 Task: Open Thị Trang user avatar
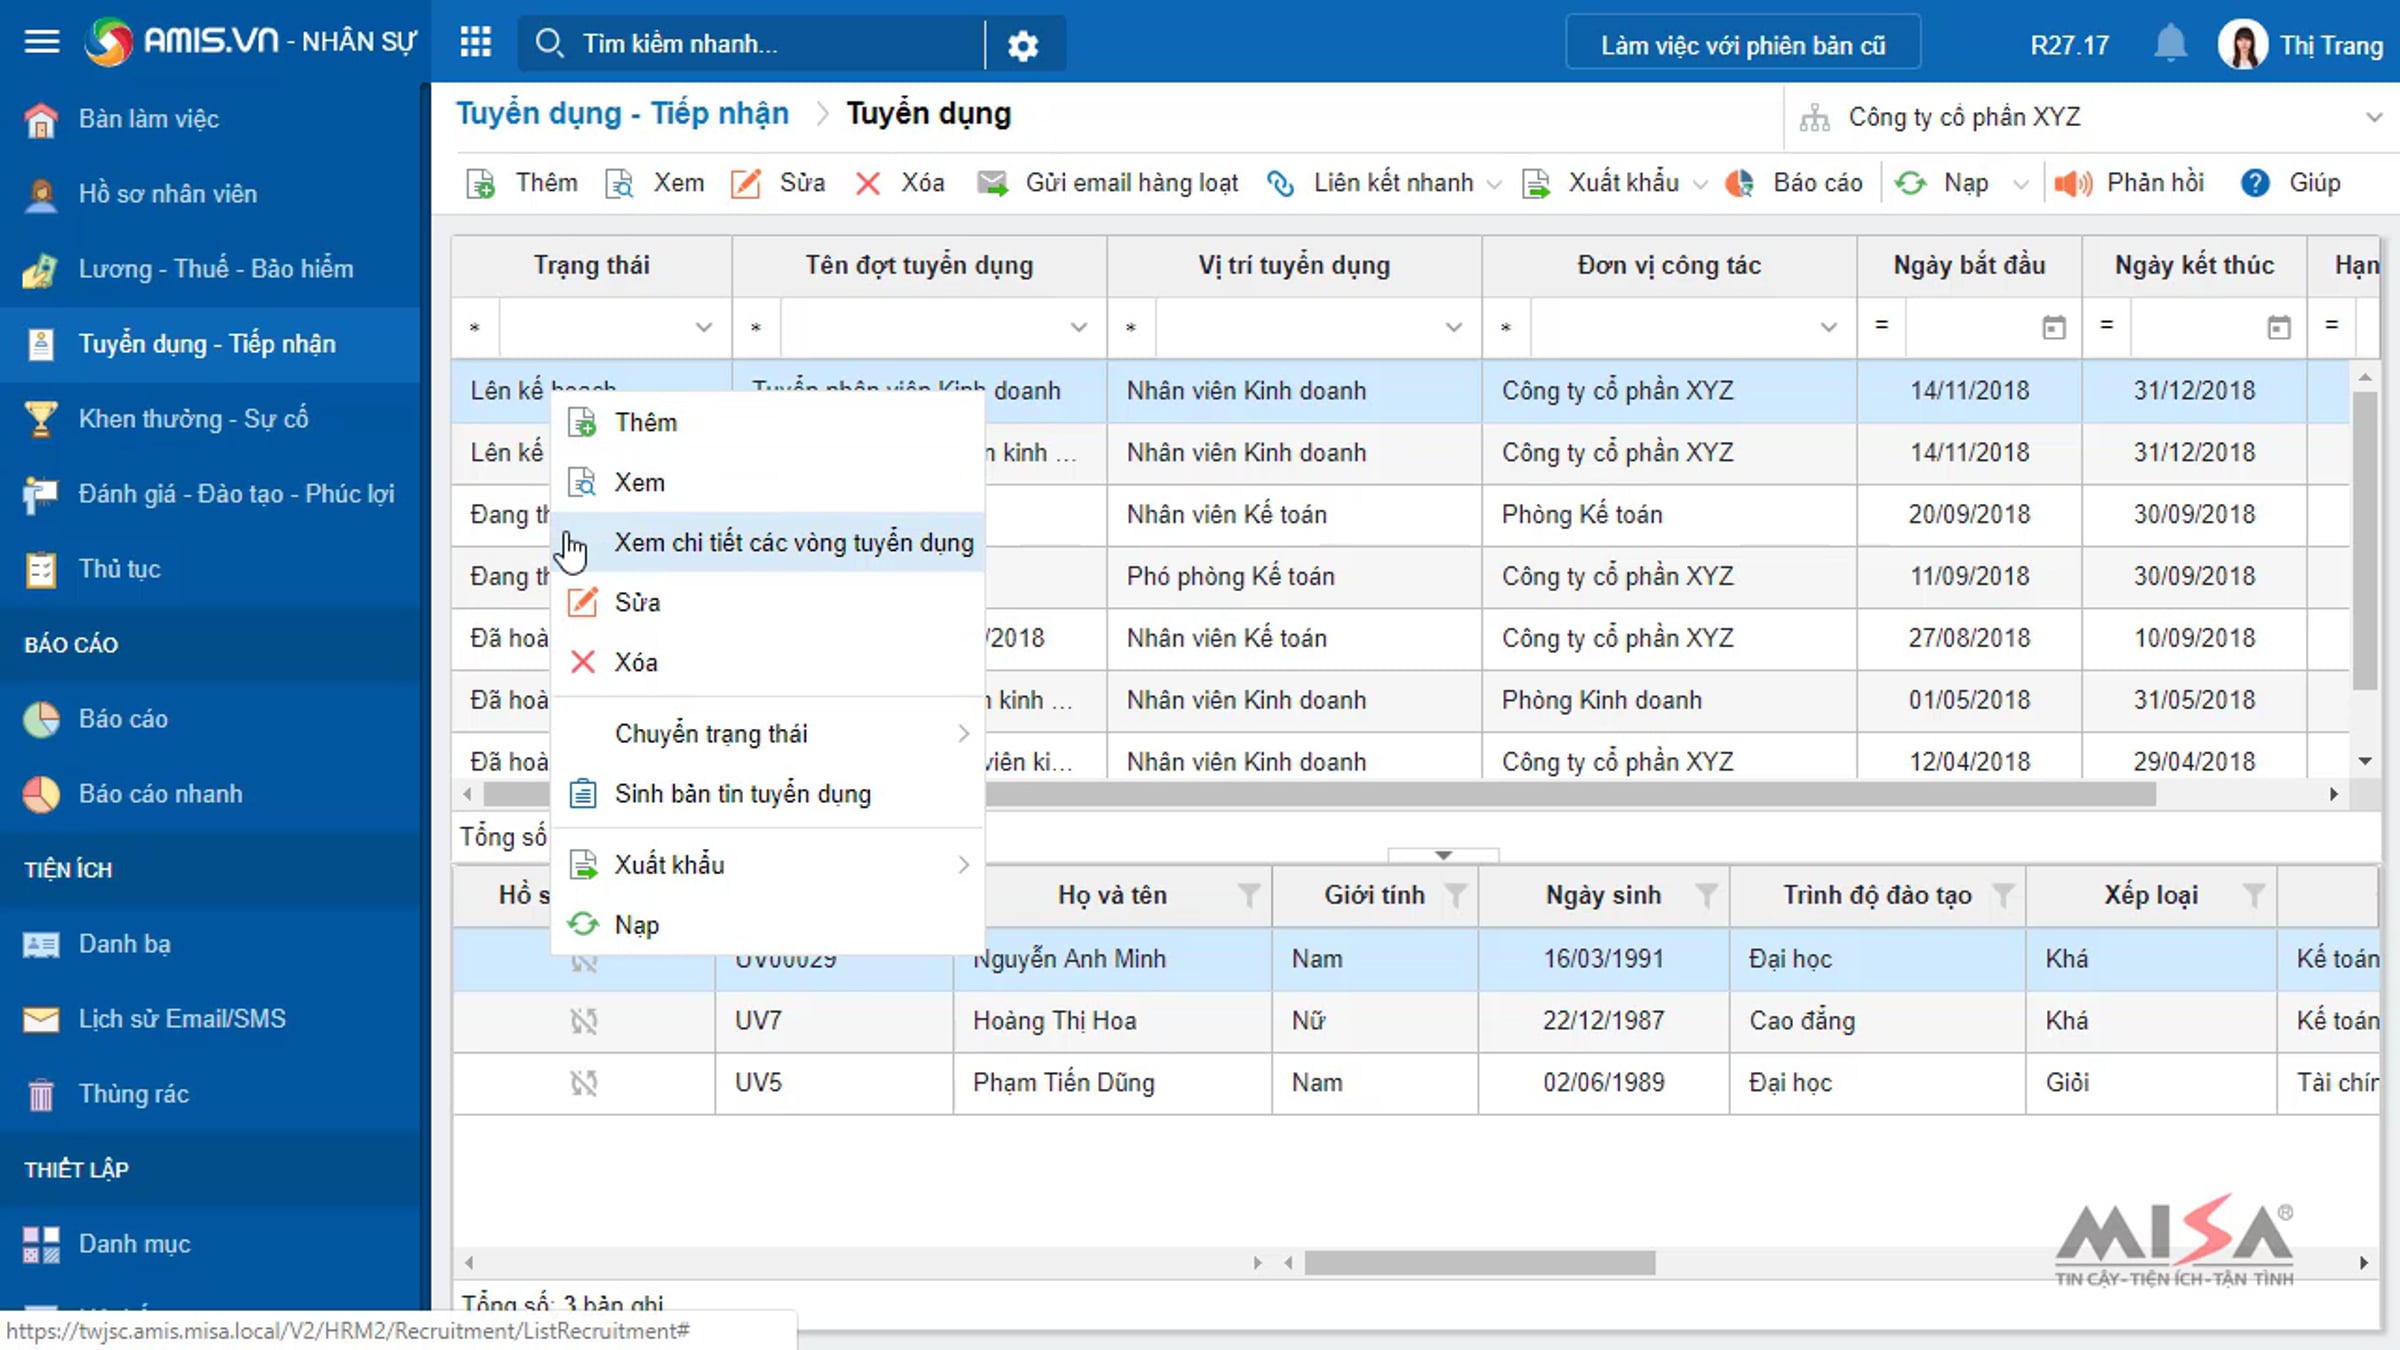coord(2242,45)
